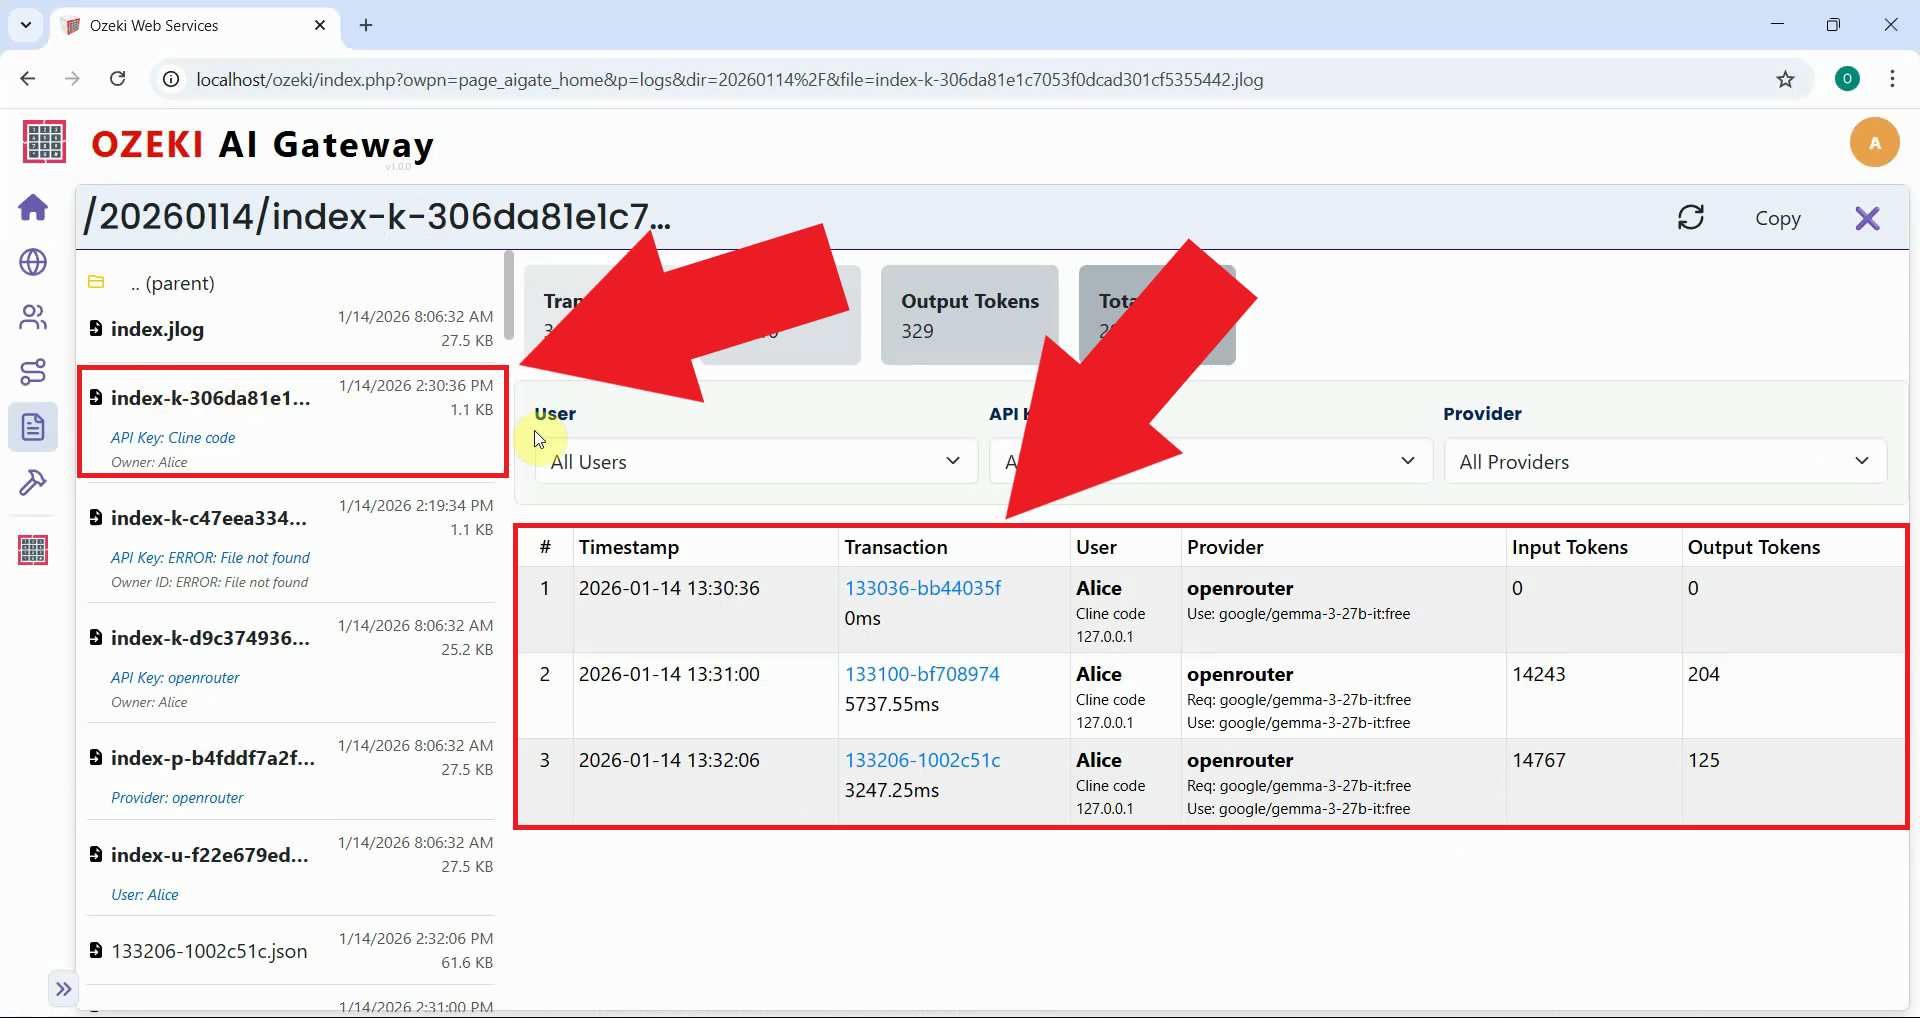
Task: Bookmark this page with the star icon
Action: click(x=1786, y=79)
